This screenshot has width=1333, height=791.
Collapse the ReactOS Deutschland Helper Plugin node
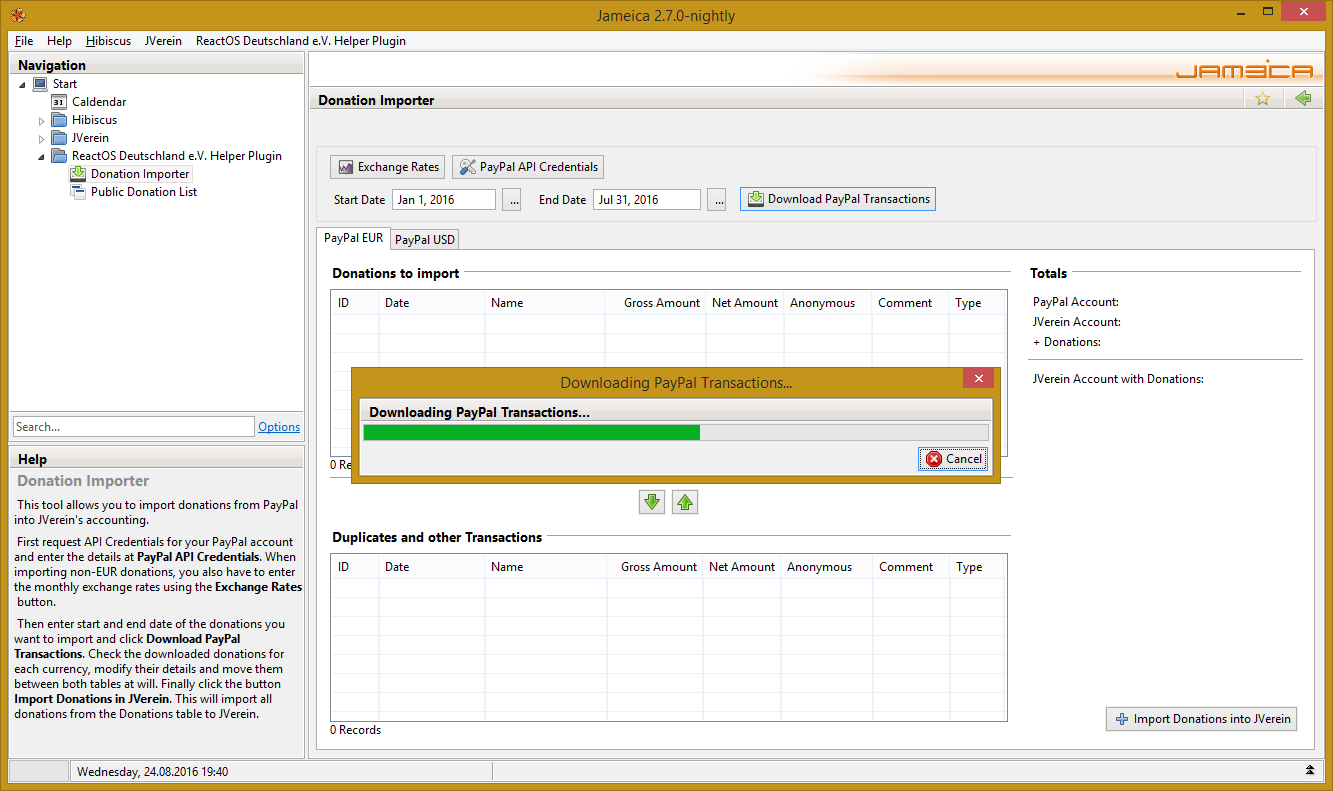(x=42, y=157)
